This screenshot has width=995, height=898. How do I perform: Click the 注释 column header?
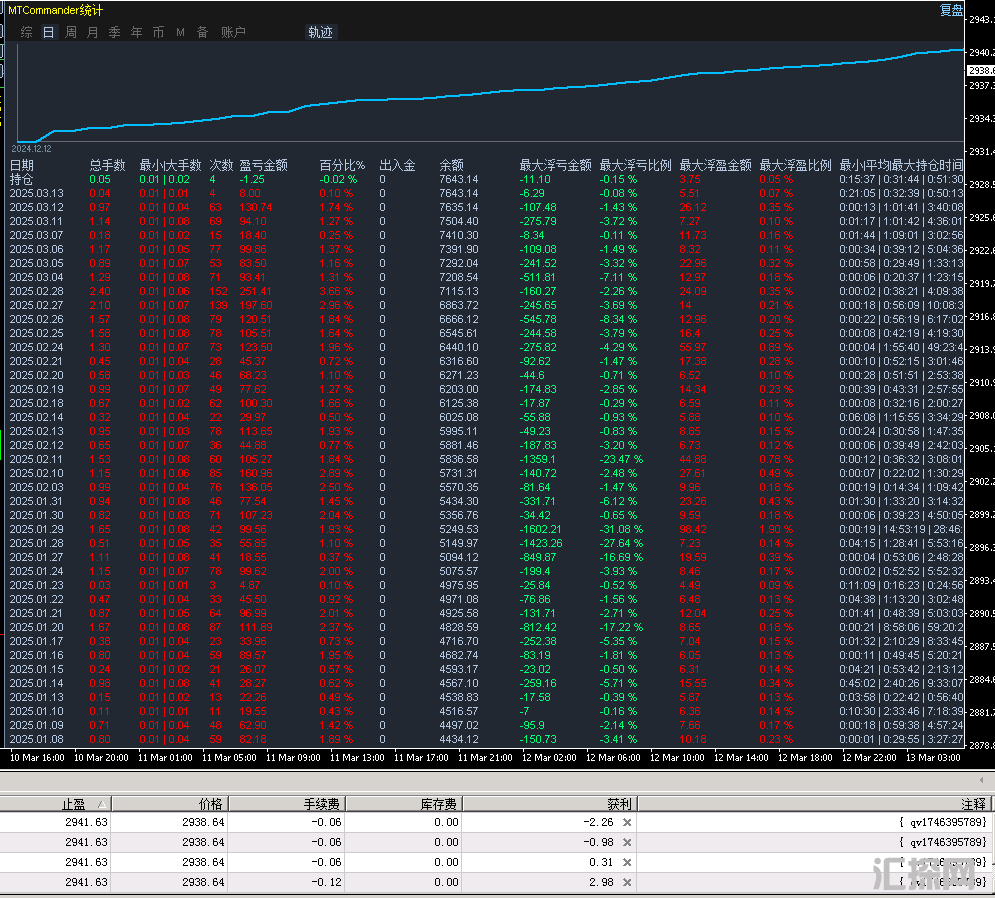coord(814,804)
